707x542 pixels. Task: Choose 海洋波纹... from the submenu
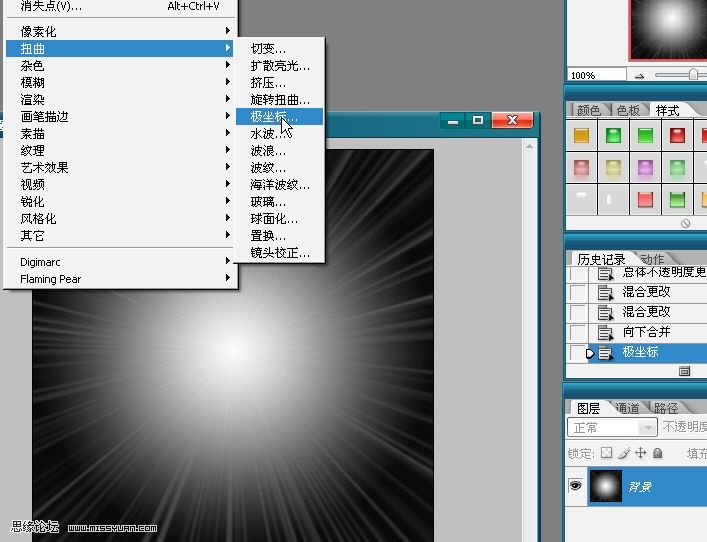280,185
